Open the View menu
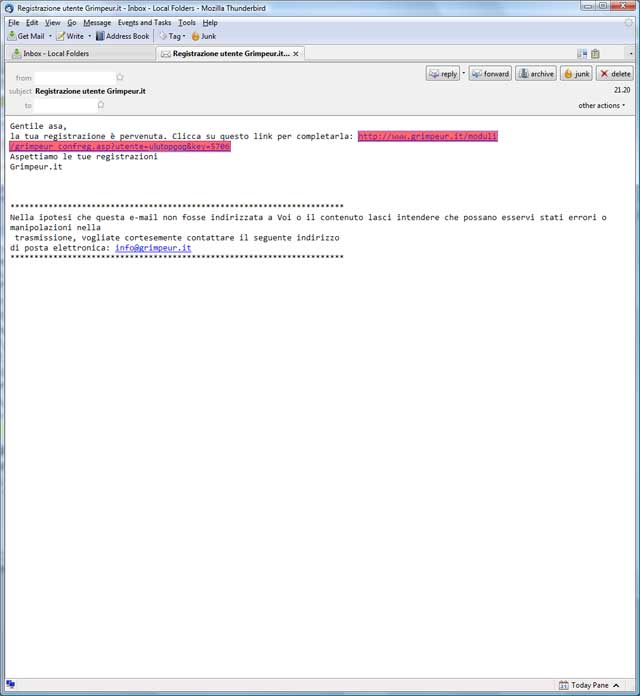Image resolution: width=640 pixels, height=696 pixels. (x=52, y=23)
